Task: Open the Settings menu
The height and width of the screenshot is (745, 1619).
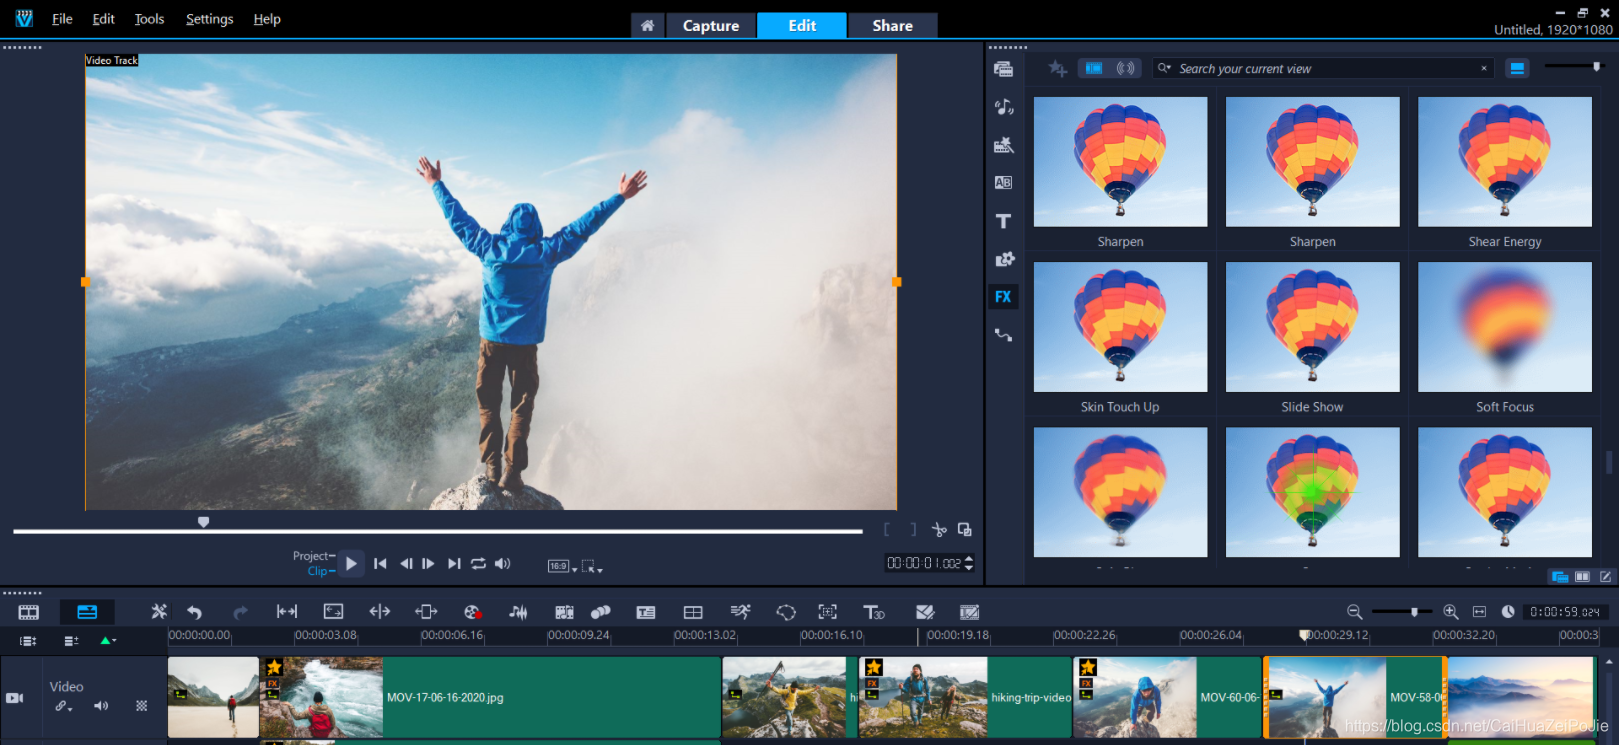Action: click(209, 19)
